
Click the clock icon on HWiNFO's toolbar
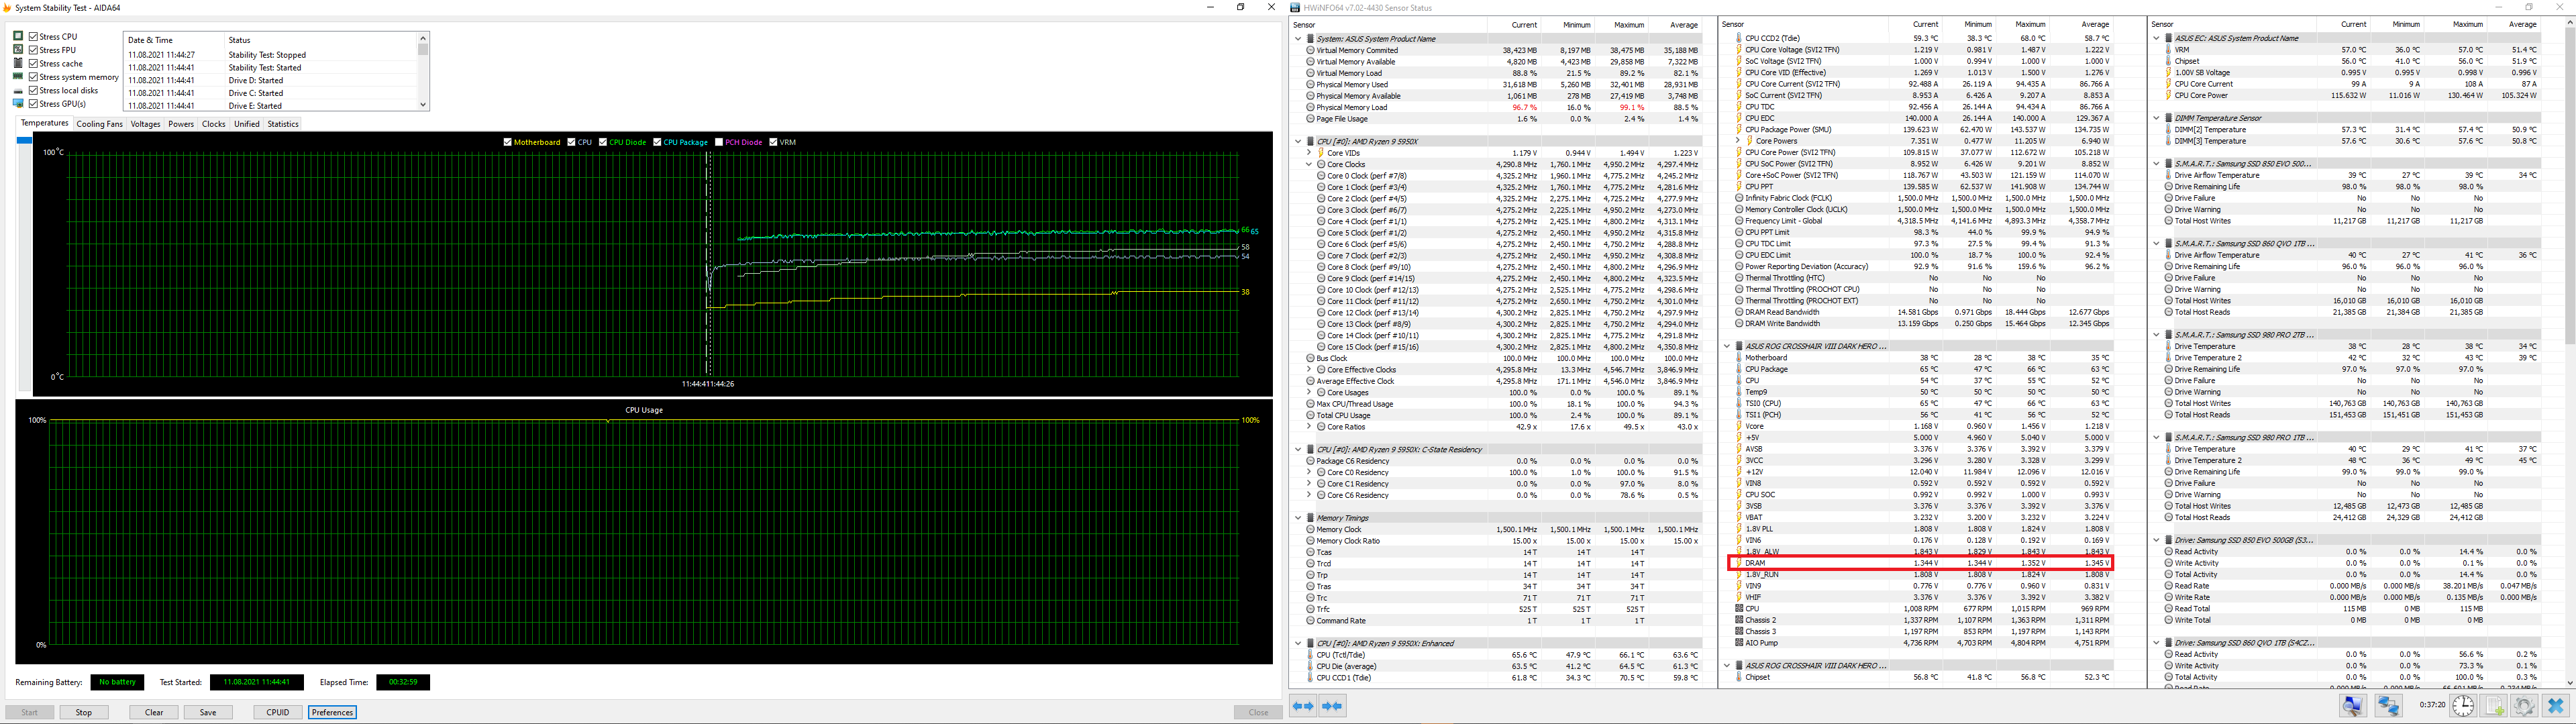[2462, 705]
